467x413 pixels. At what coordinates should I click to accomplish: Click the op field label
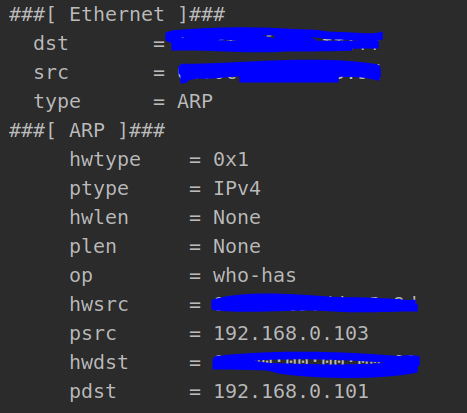tap(81, 277)
